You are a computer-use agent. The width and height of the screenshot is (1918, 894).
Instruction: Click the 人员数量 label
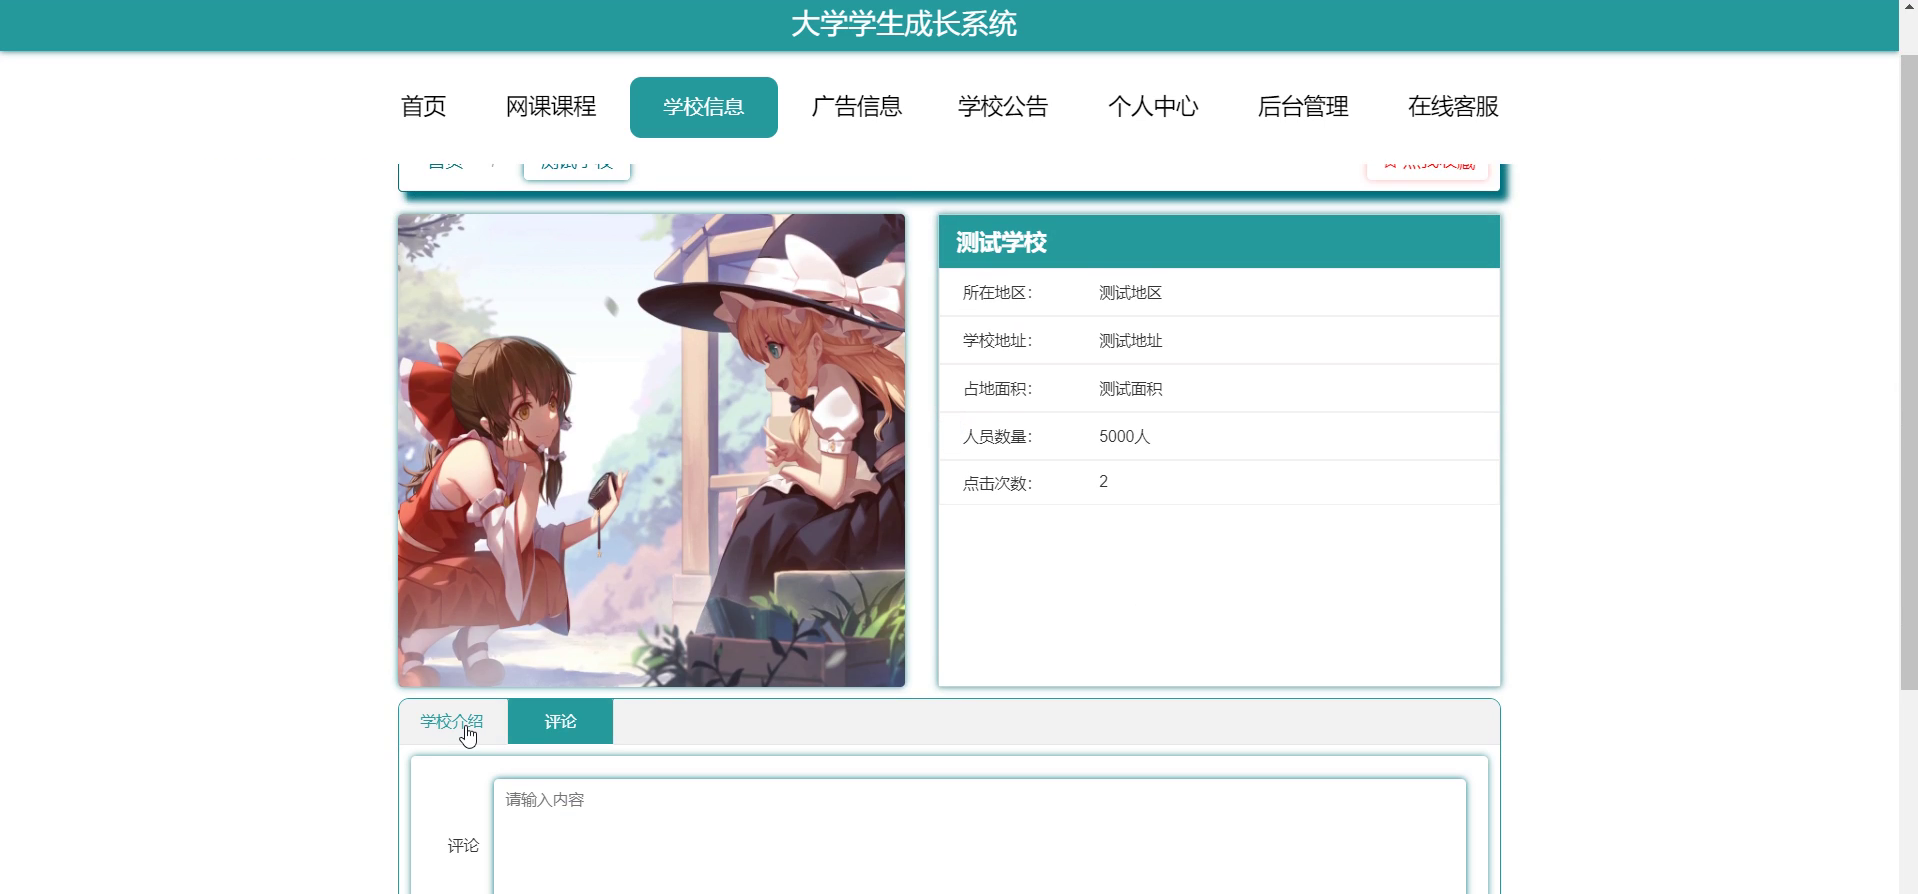pos(997,437)
